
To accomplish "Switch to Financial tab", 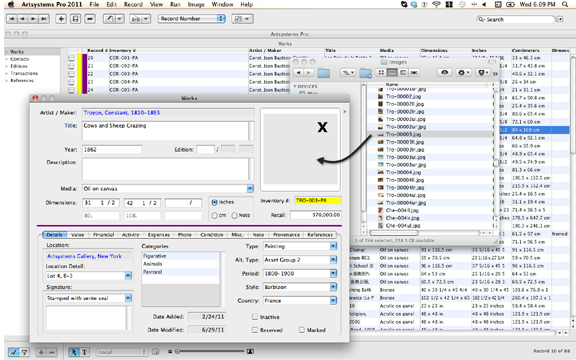I will click(103, 235).
